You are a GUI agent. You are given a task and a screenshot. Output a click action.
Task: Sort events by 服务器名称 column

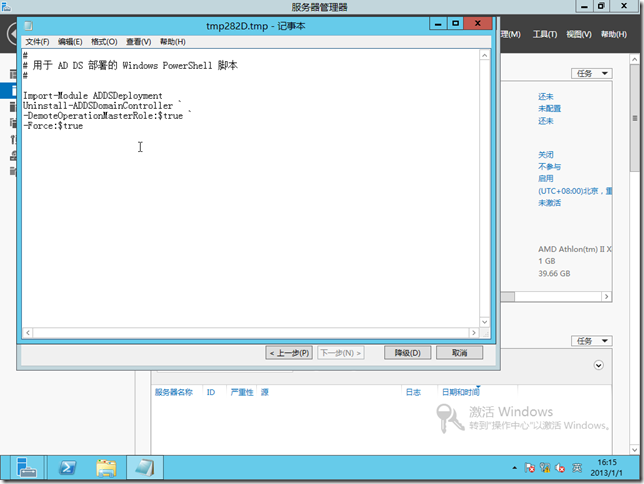[173, 392]
